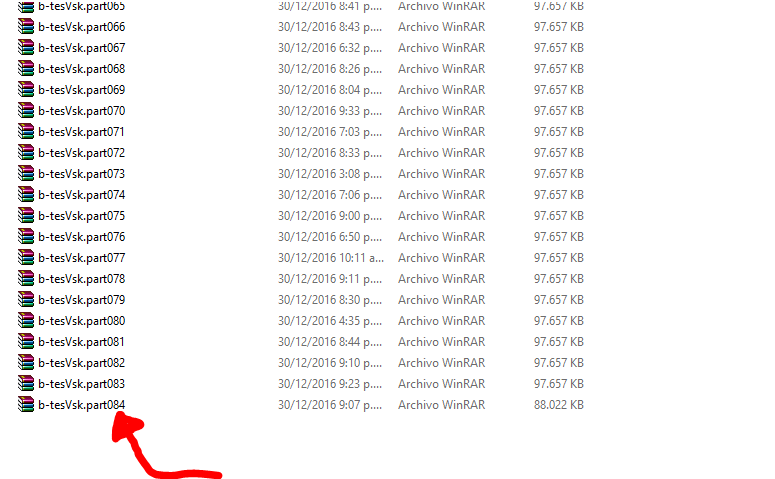Select file name b-tesVsk.part071
The width and height of the screenshot is (775, 479).
pos(82,132)
